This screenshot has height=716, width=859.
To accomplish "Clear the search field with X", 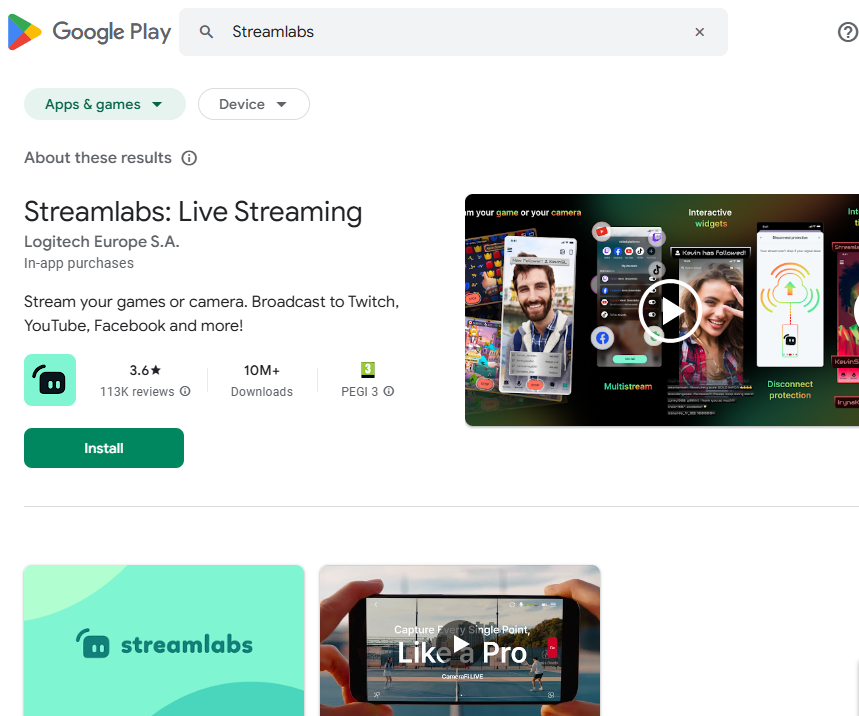I will 700,32.
